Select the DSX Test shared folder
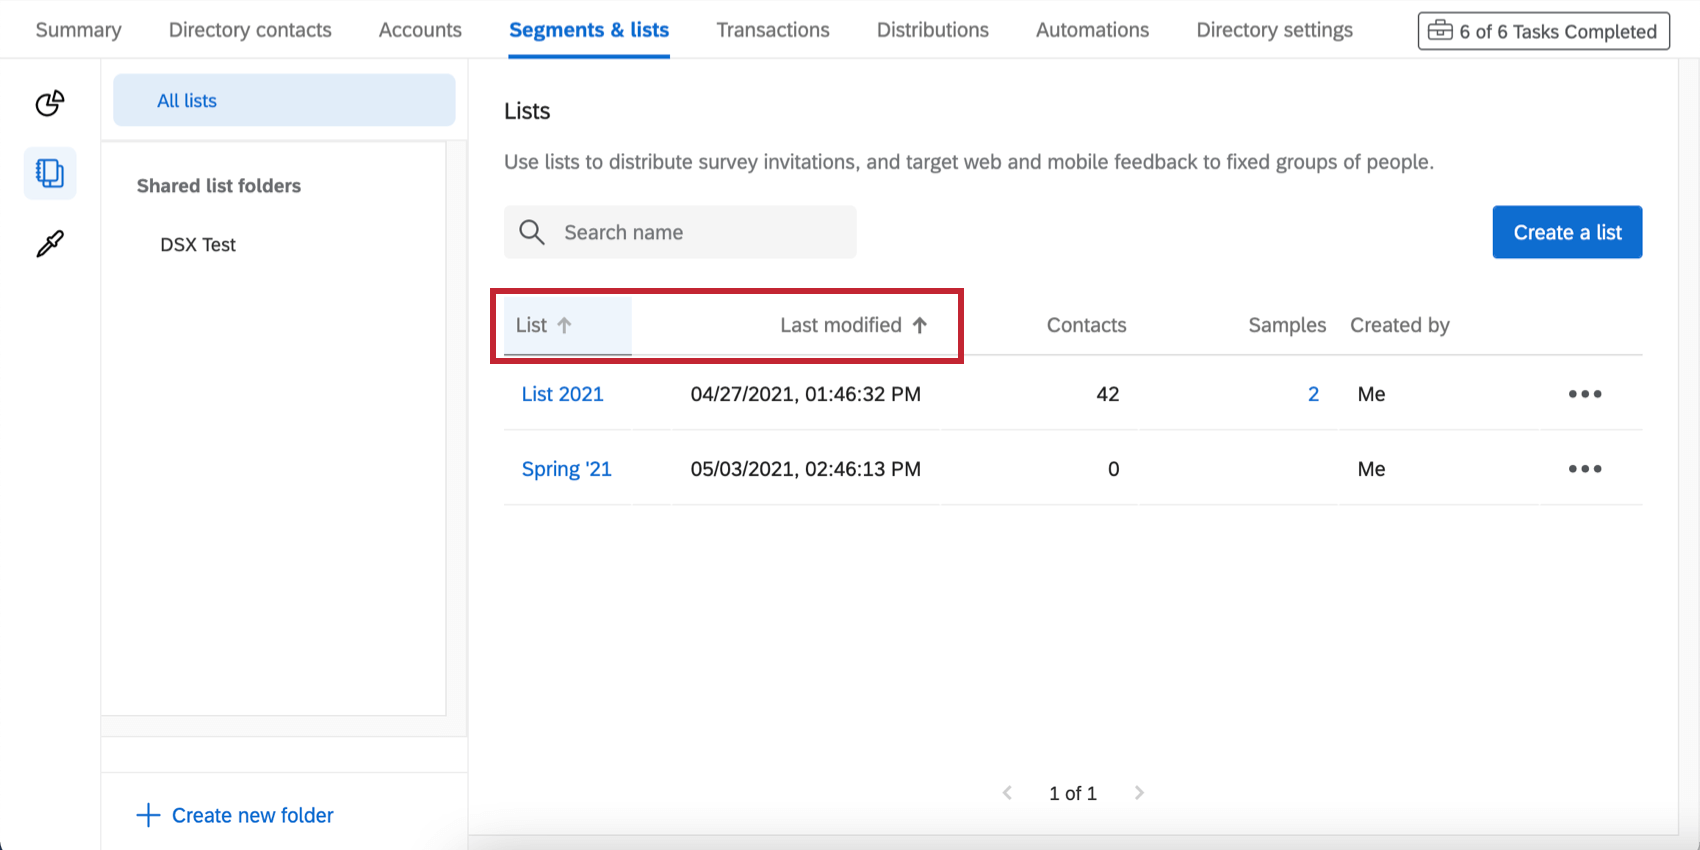 click(198, 245)
